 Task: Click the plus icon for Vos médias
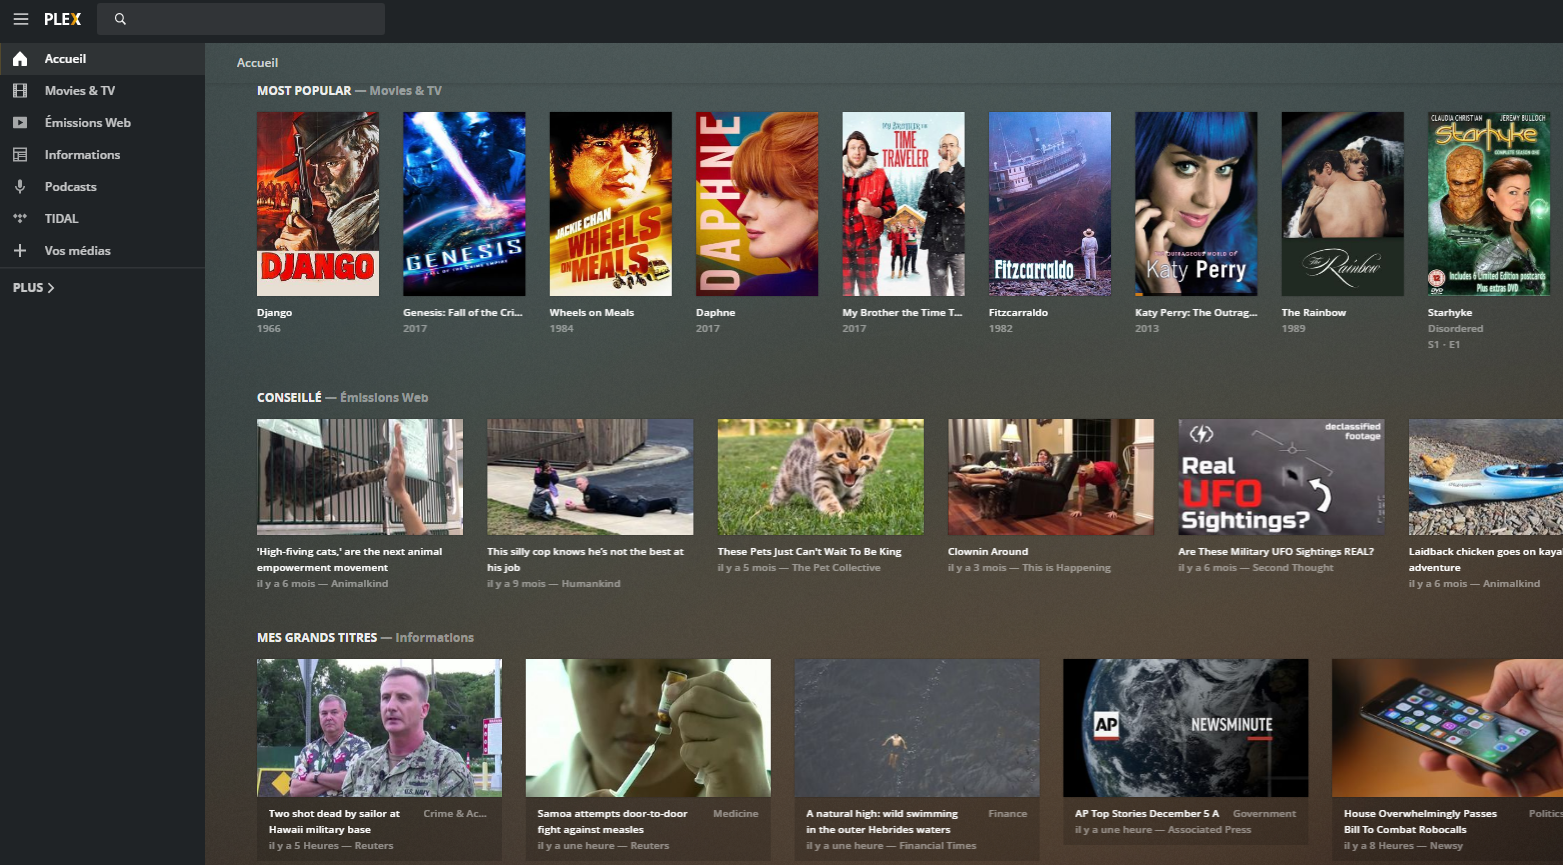tap(20, 251)
